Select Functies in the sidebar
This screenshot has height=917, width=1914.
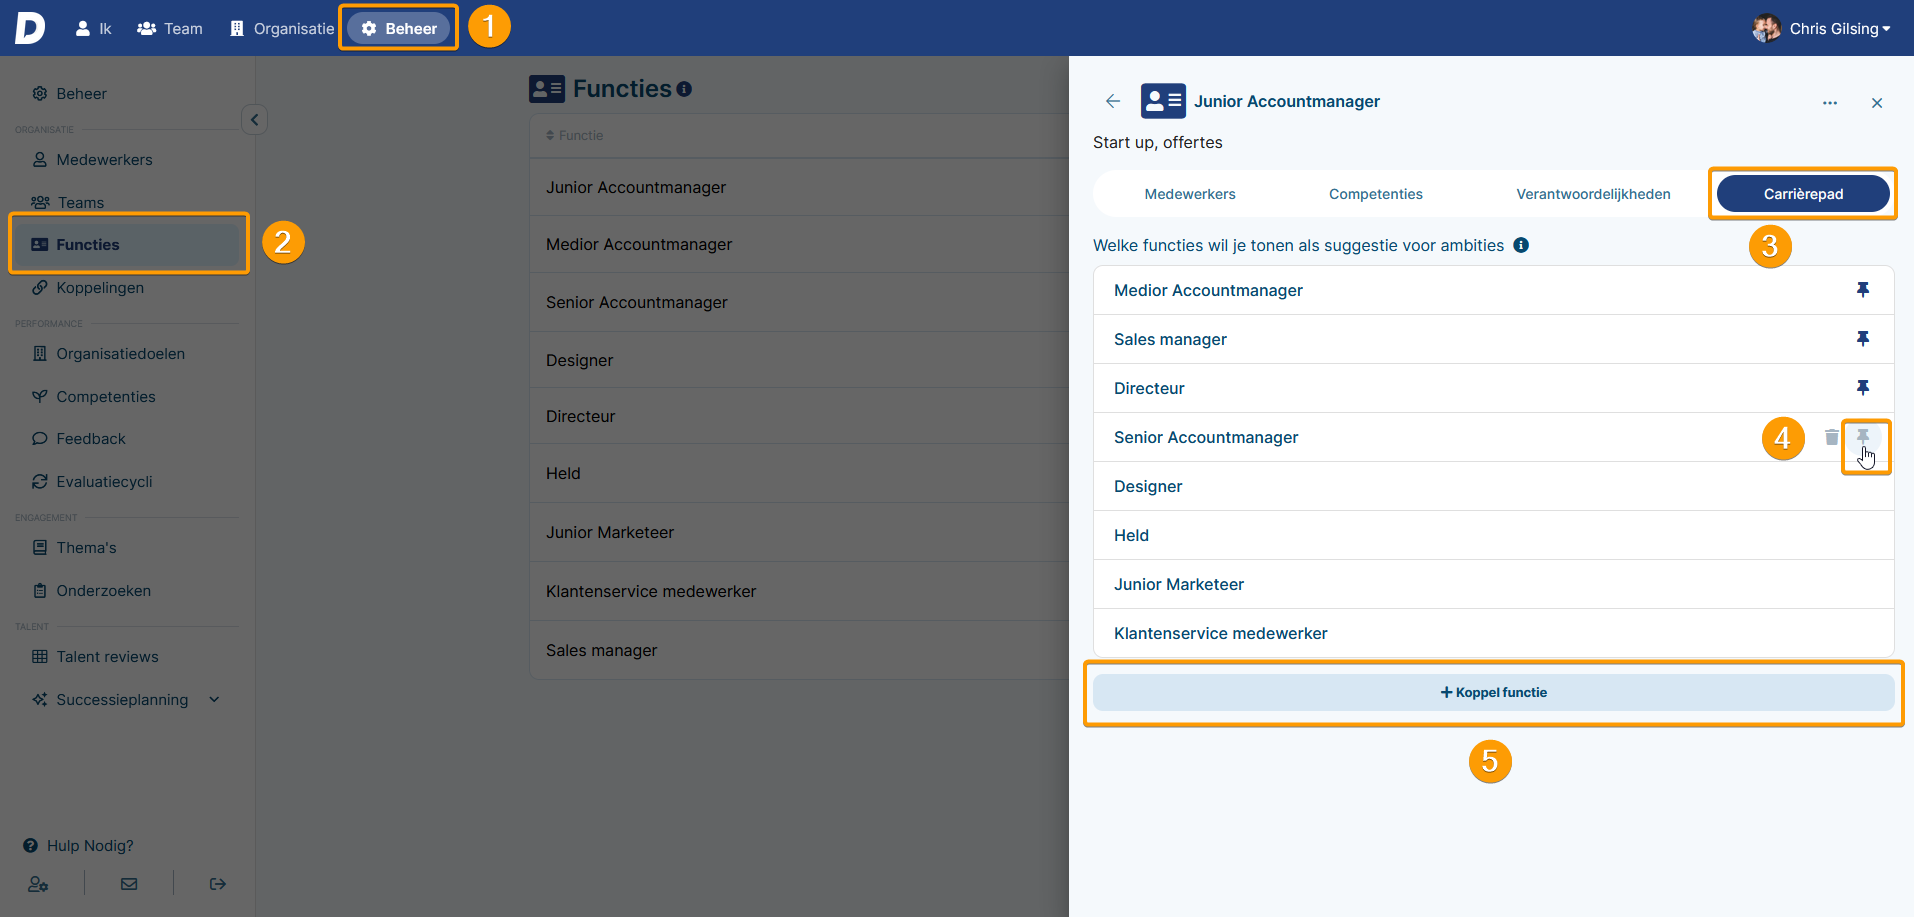[x=128, y=245]
